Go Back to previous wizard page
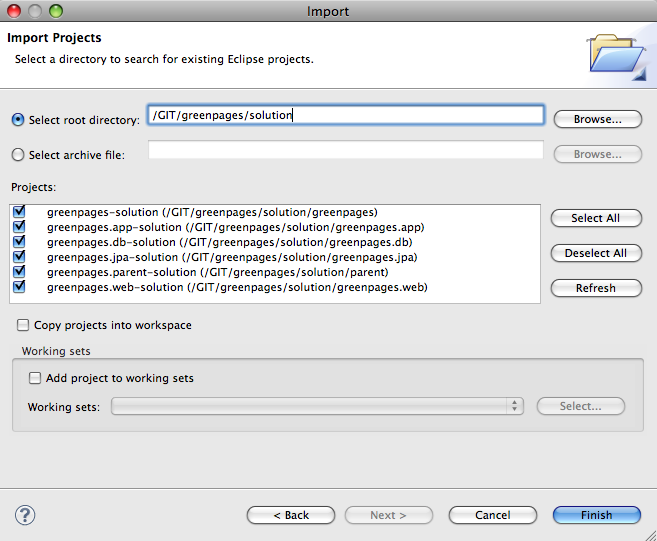The height and width of the screenshot is (541, 657). [x=291, y=515]
